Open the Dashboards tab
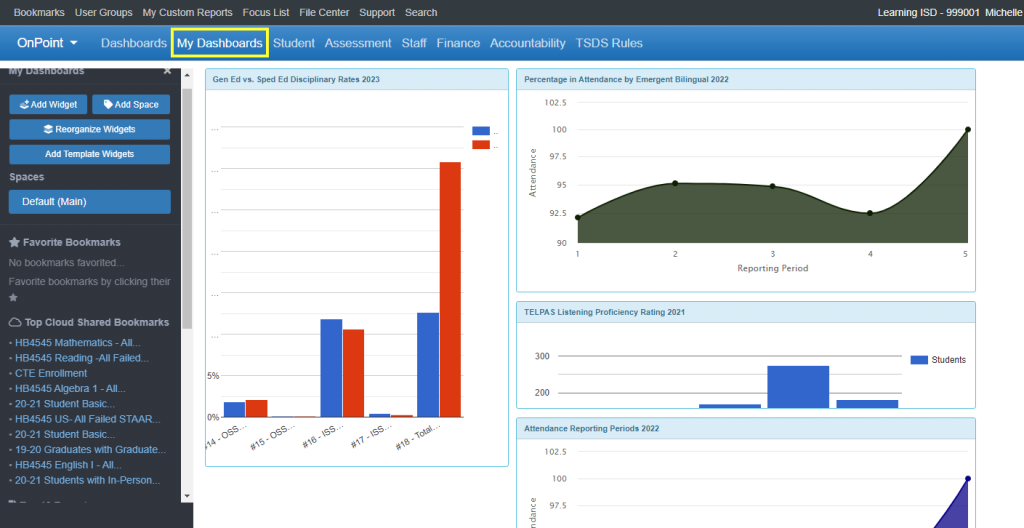 134,43
